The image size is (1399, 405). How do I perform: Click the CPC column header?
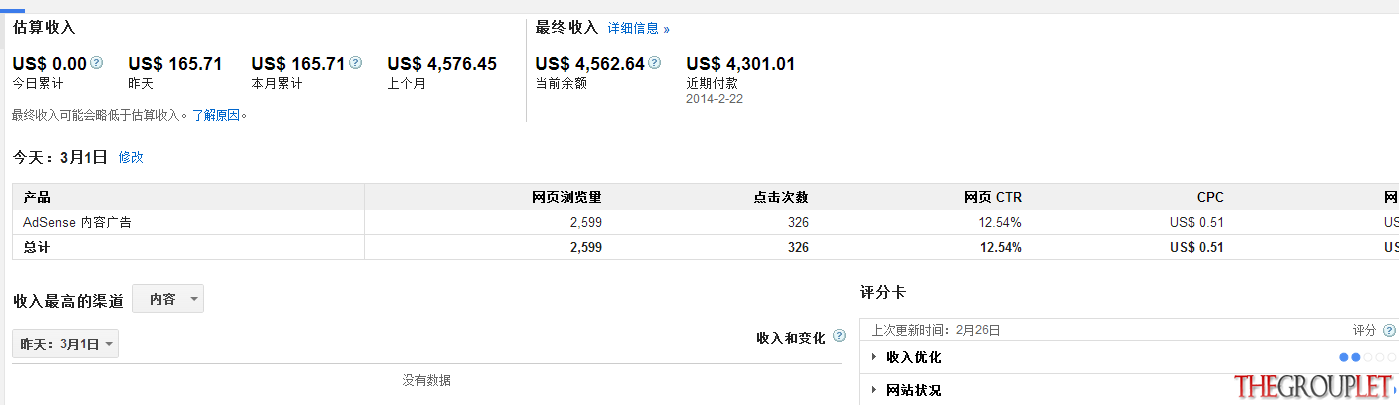[x=1210, y=197]
